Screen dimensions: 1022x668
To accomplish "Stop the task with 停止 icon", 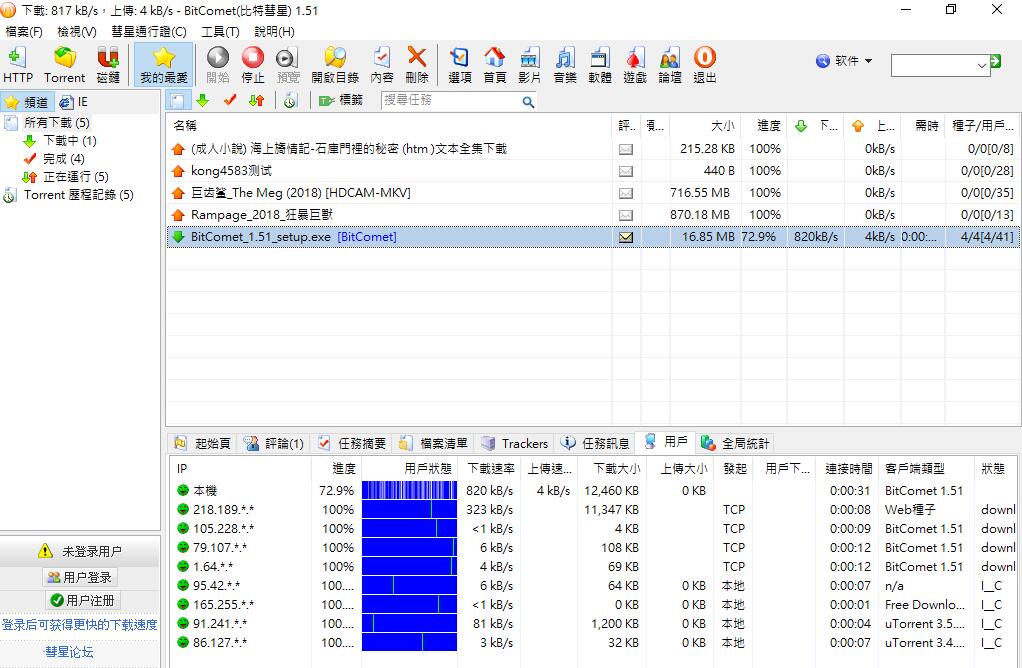I will tap(253, 65).
